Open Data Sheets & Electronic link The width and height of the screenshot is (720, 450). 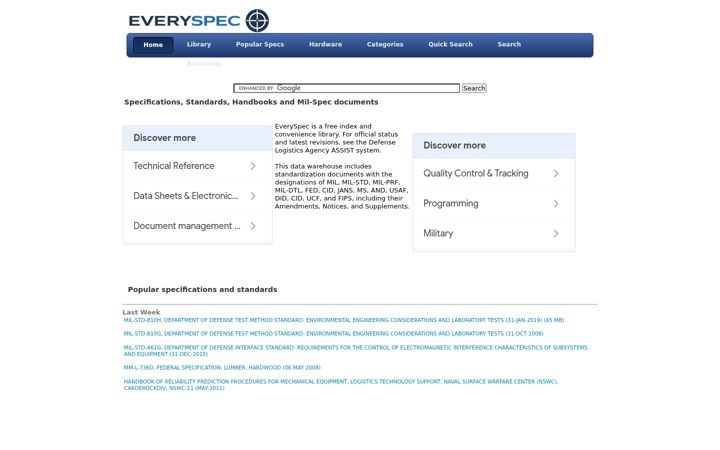click(186, 196)
